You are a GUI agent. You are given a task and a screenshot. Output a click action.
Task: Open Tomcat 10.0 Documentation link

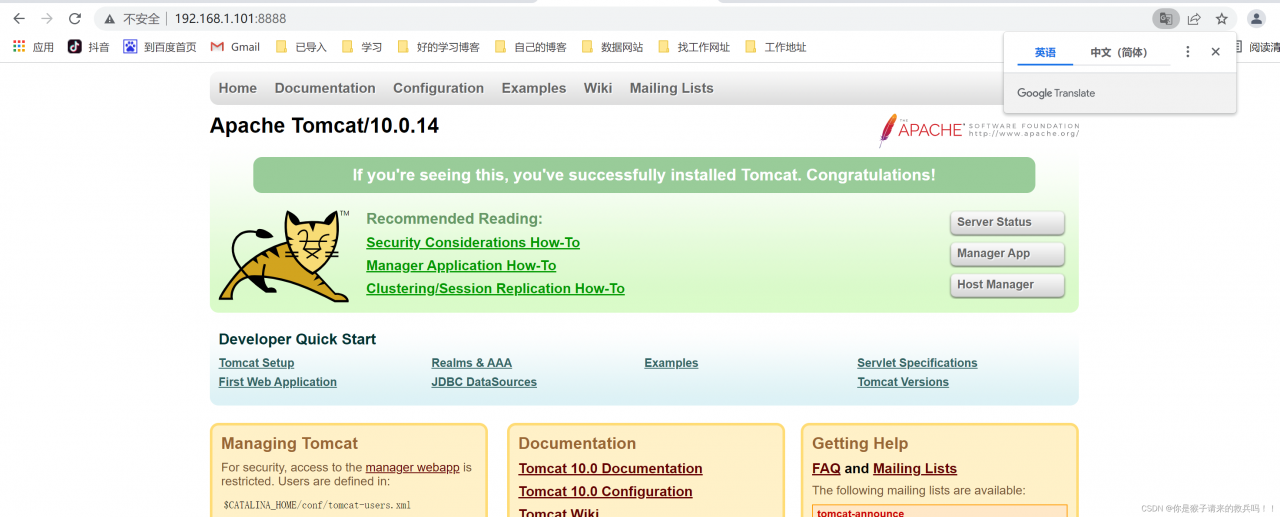click(611, 468)
